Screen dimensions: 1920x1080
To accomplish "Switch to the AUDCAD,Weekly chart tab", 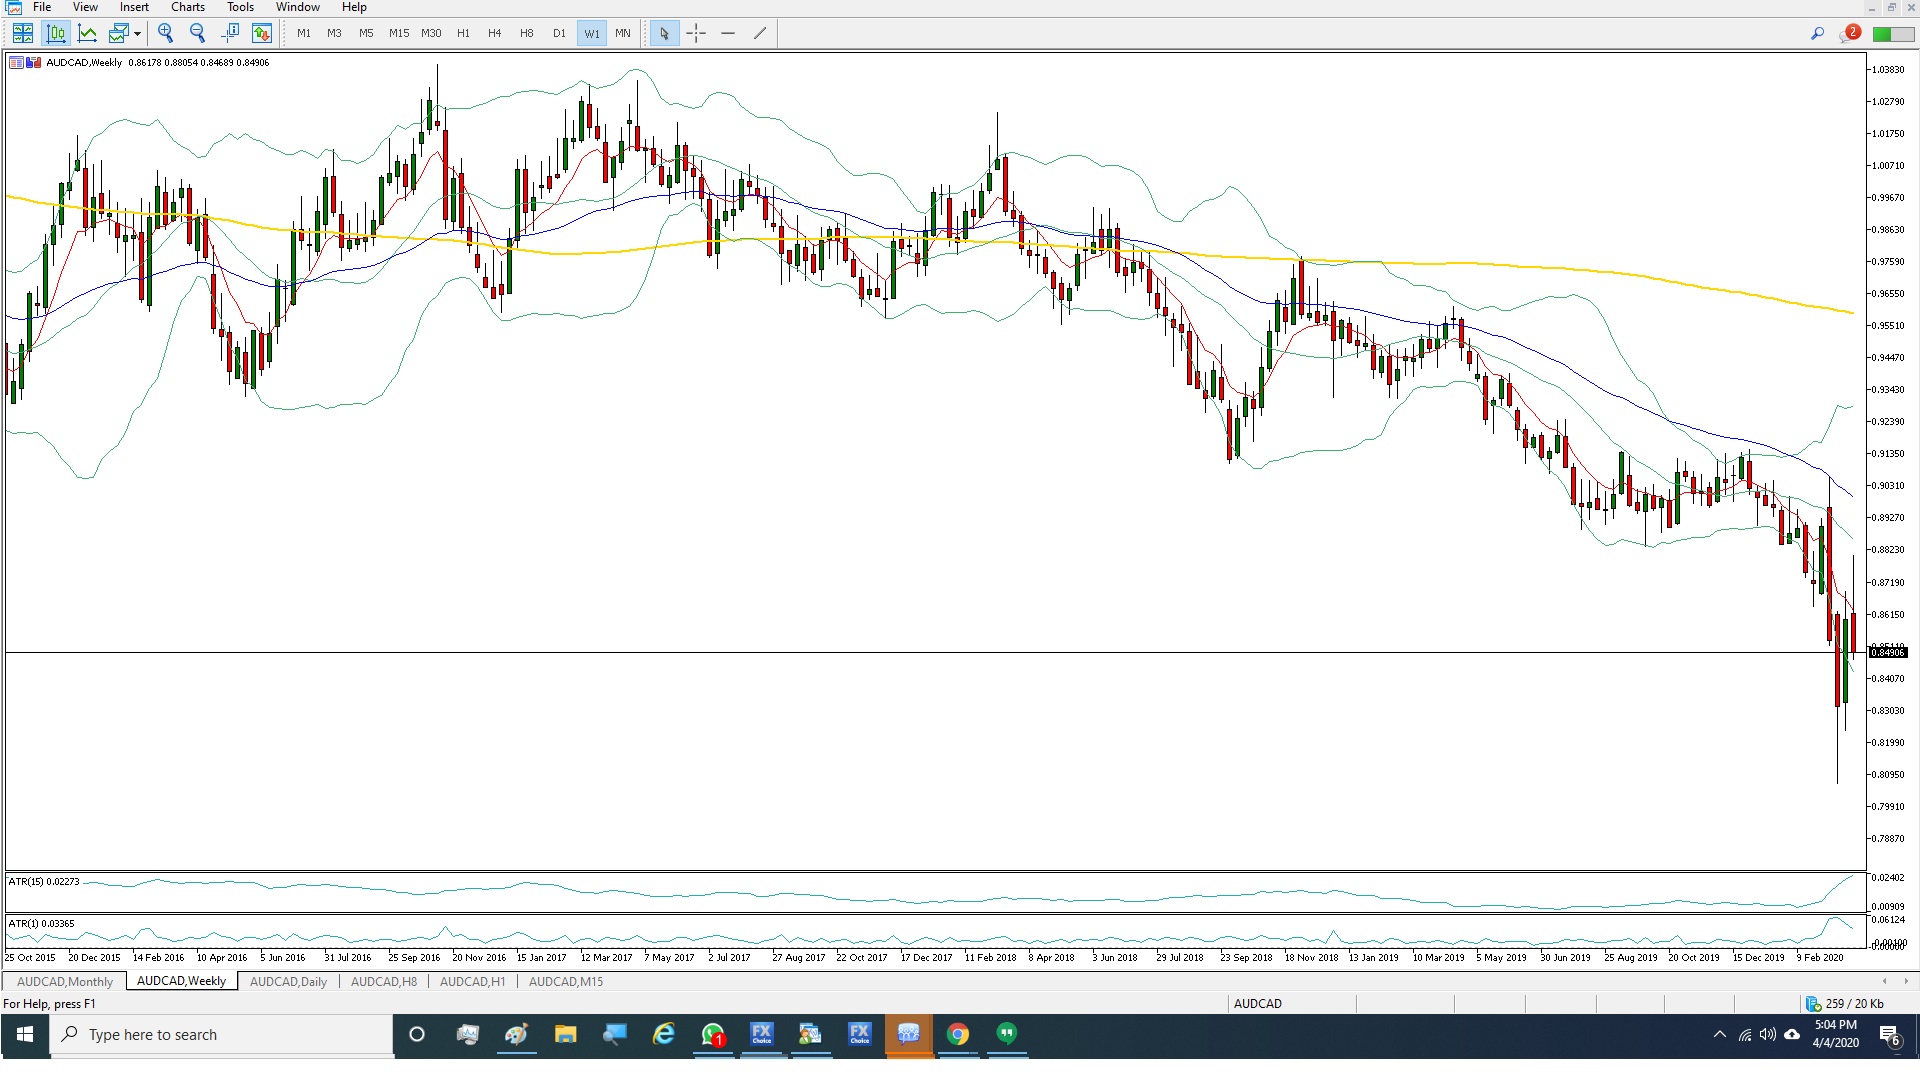I will tap(181, 981).
